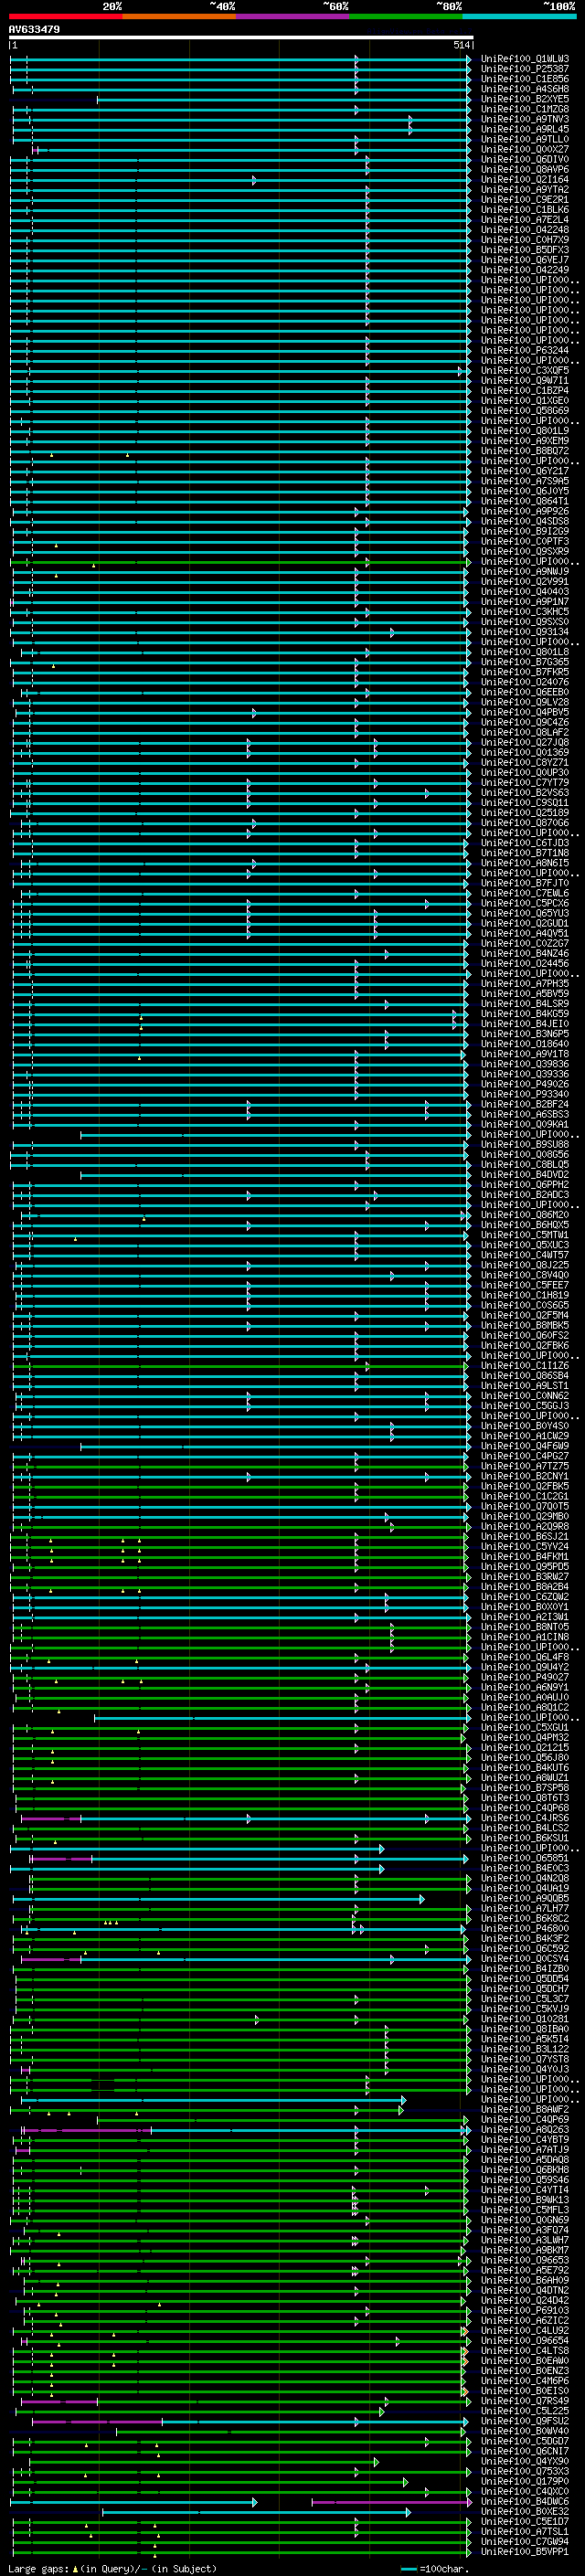Select label UniRef100_A9LST1
Screen dimensions: 585x2576
(525, 1385)
